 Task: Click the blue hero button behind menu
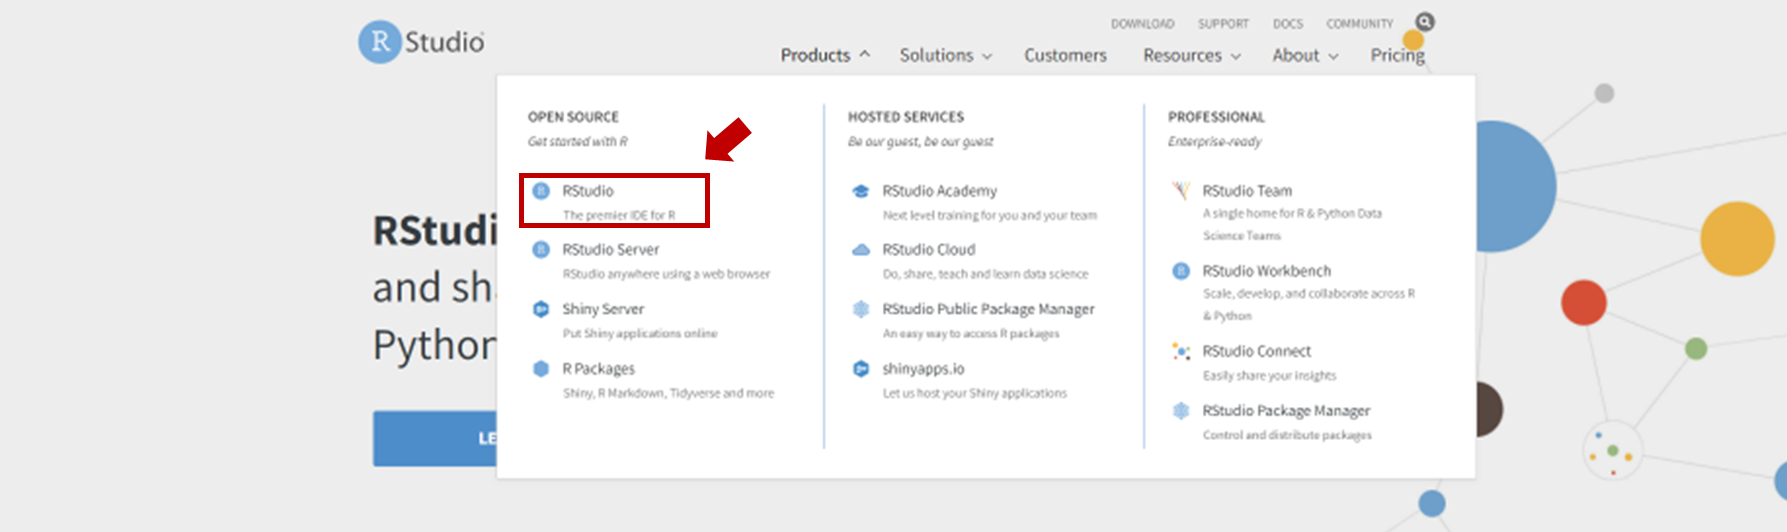coord(435,438)
